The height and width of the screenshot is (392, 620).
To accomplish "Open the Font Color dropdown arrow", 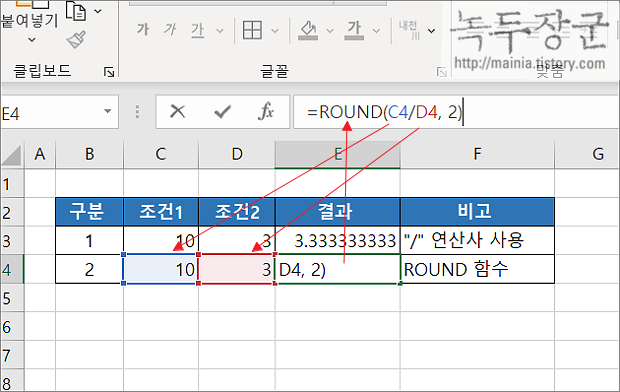I will click(x=376, y=31).
